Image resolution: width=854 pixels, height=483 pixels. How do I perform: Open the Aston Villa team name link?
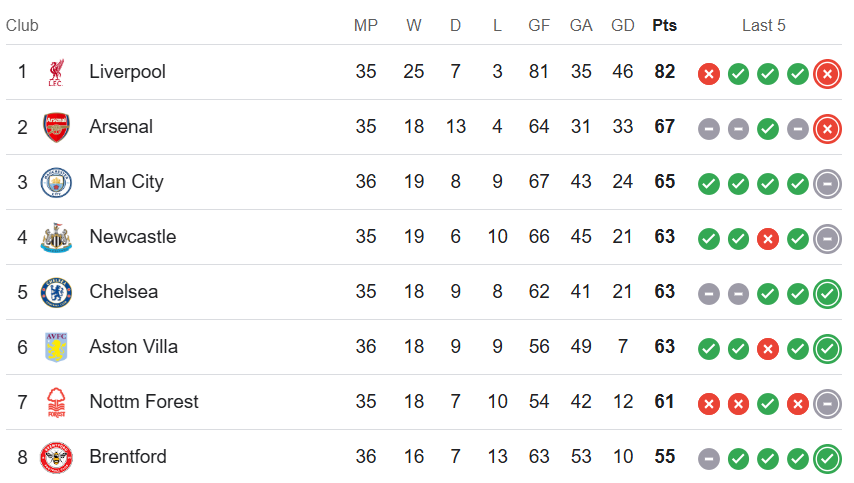click(x=133, y=347)
